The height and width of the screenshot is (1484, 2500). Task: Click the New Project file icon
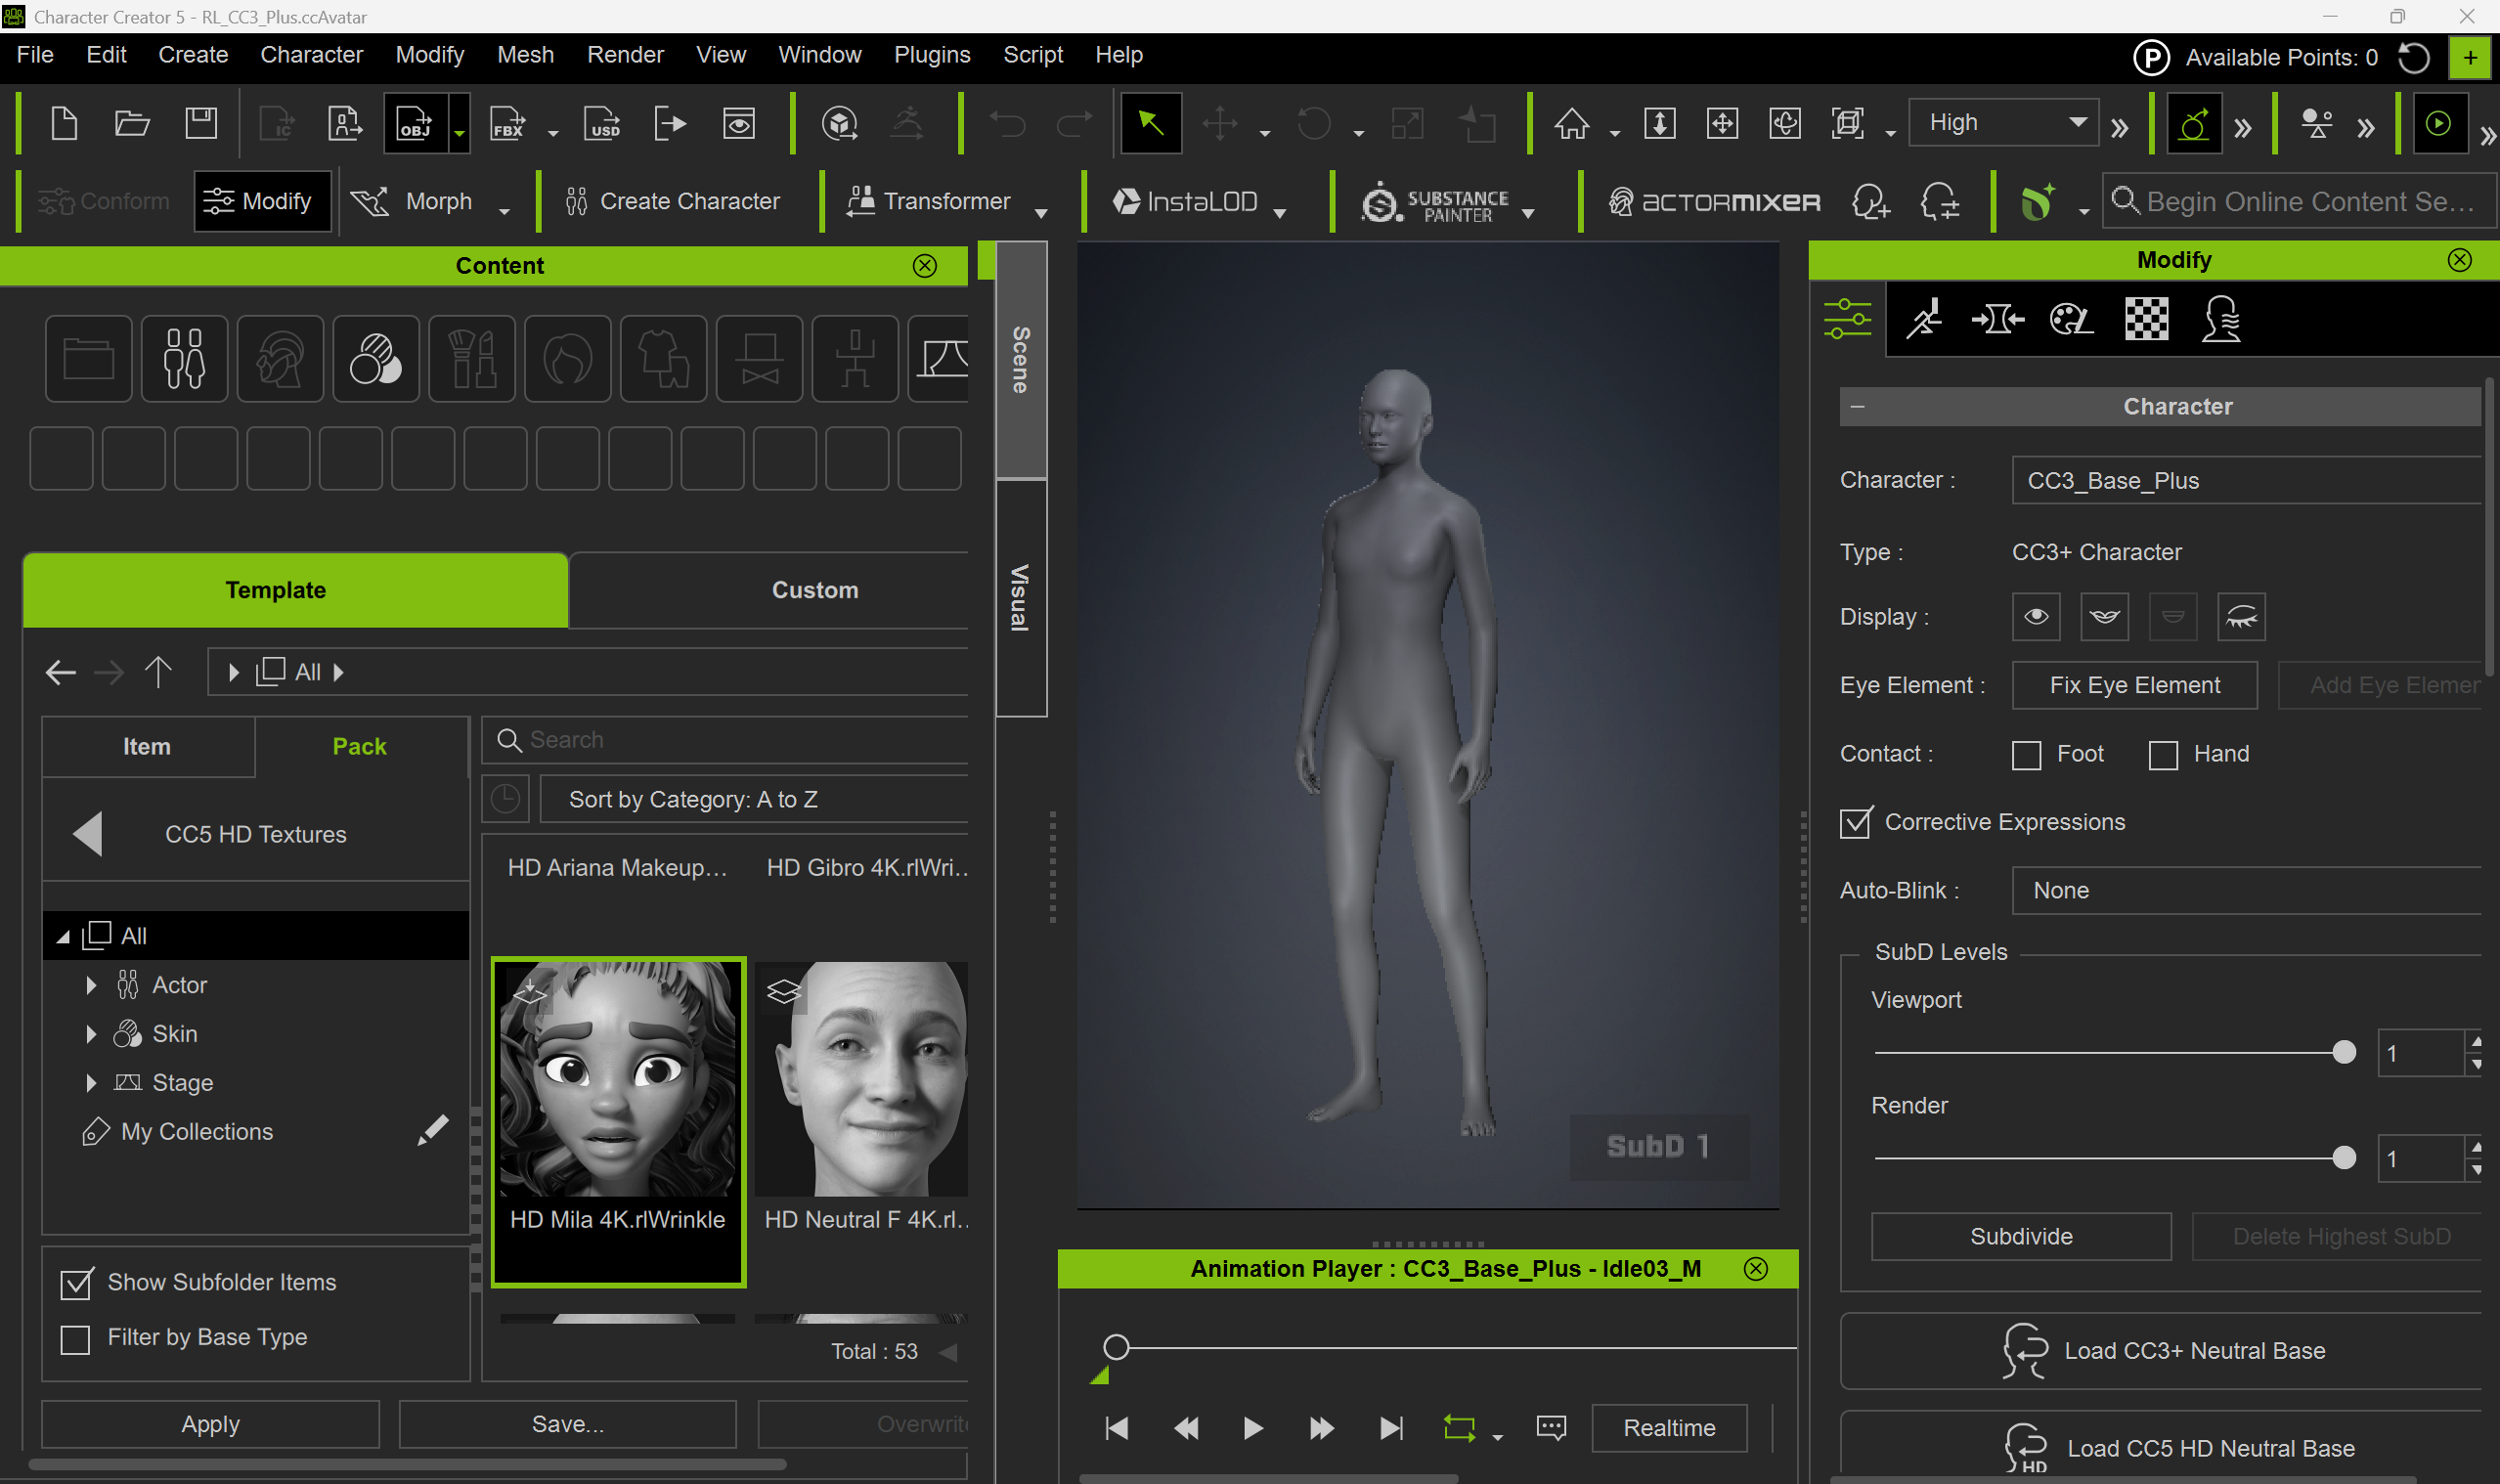coord(64,123)
